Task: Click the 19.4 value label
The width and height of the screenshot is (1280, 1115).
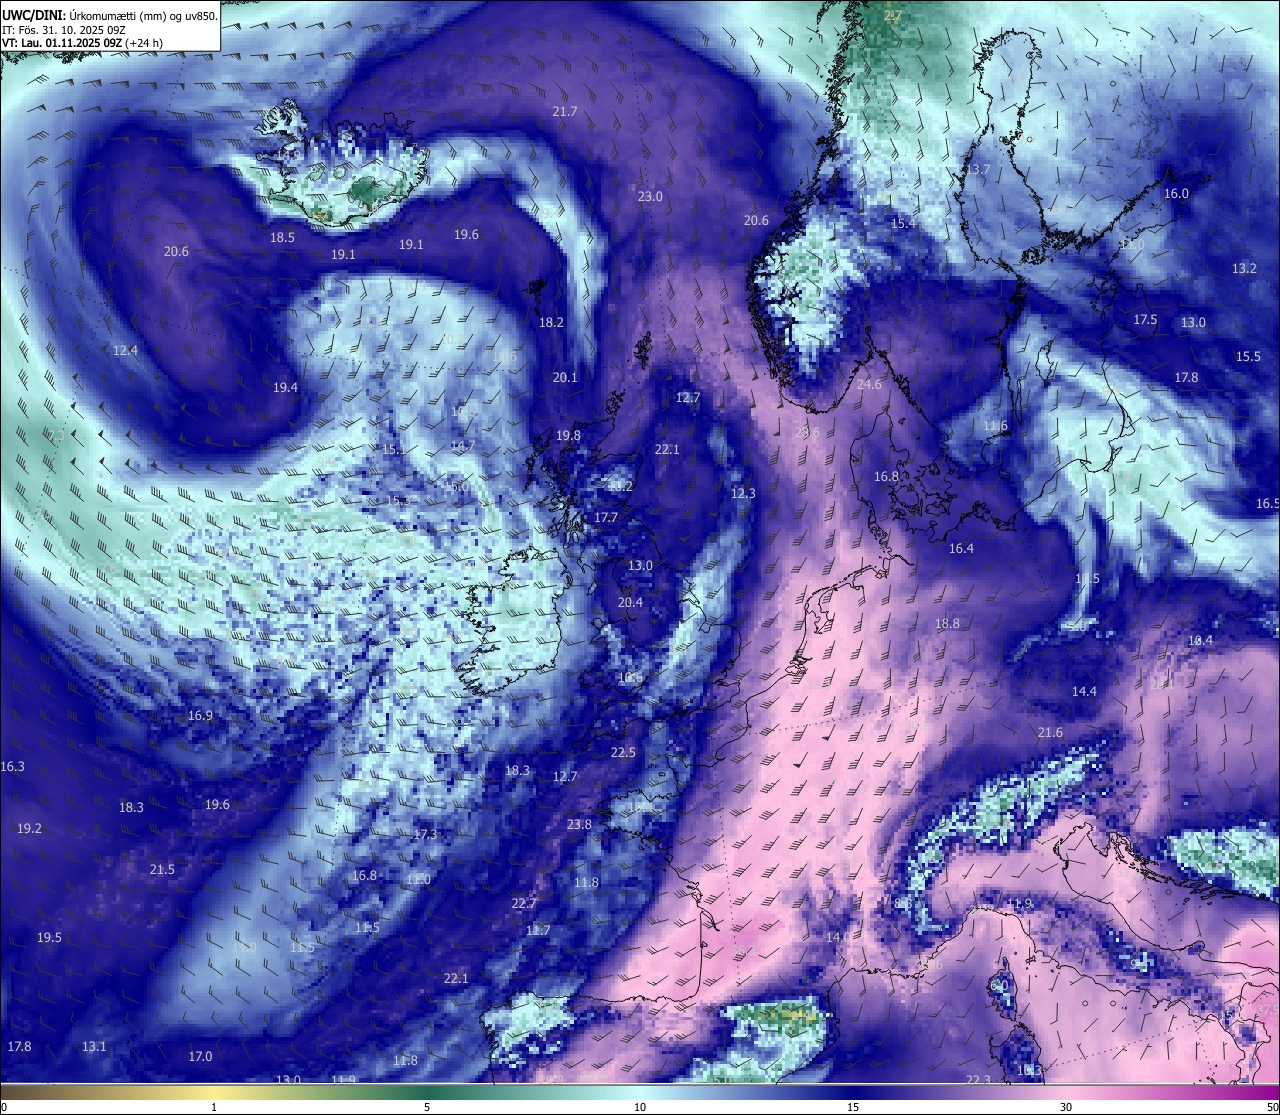Action: (x=285, y=387)
